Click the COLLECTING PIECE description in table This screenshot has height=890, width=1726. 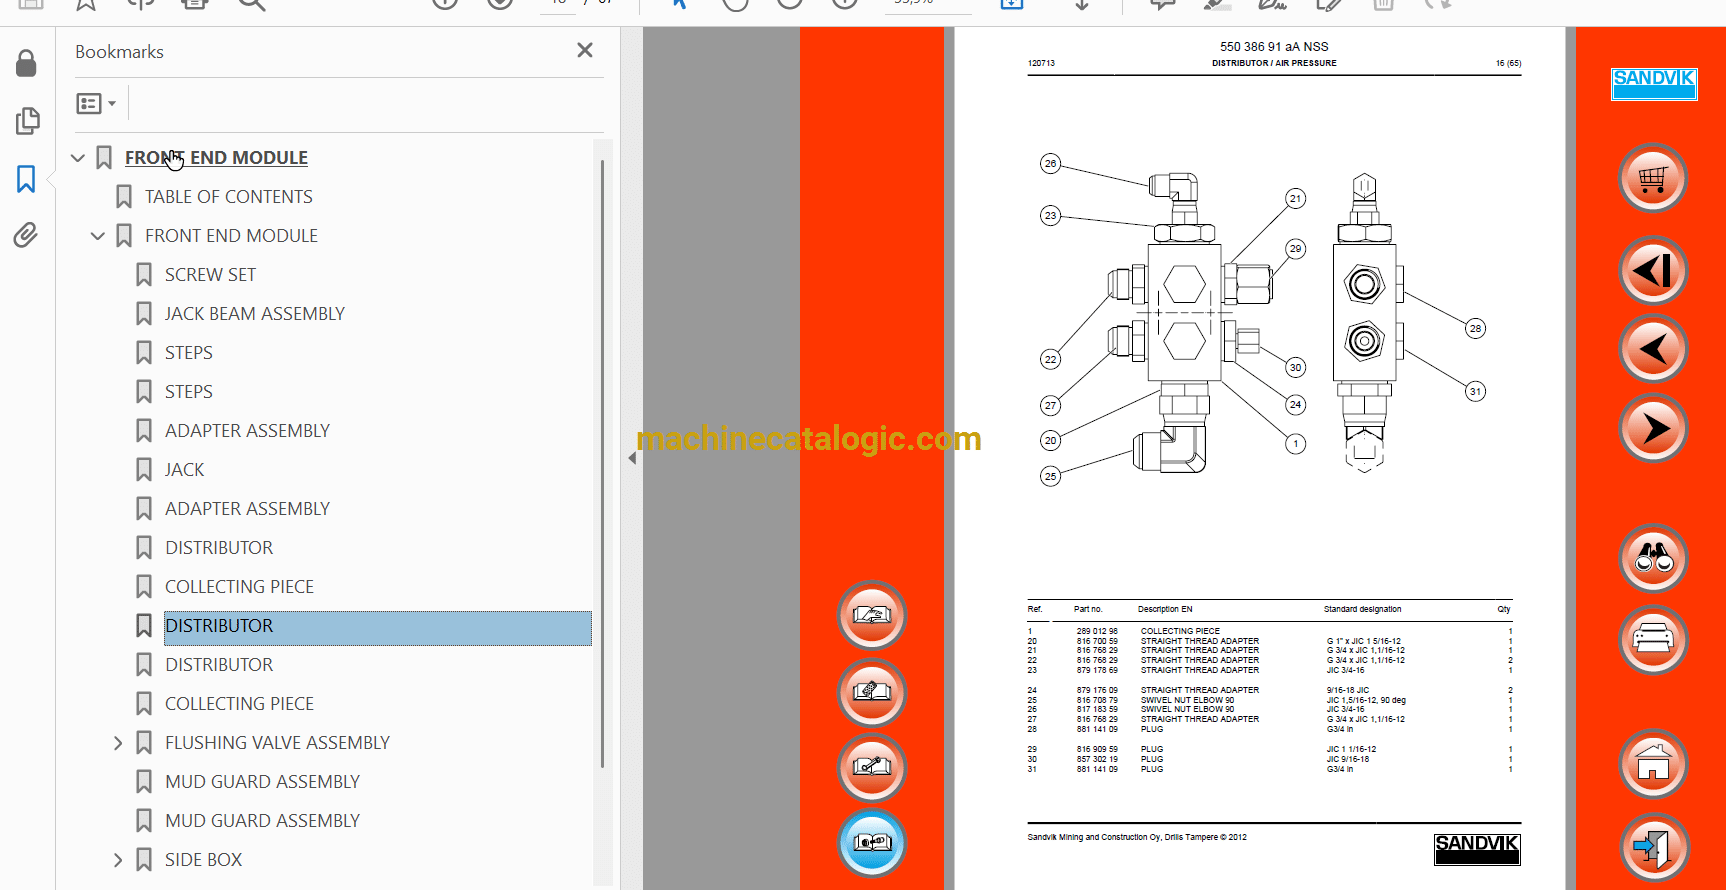coord(1180,631)
